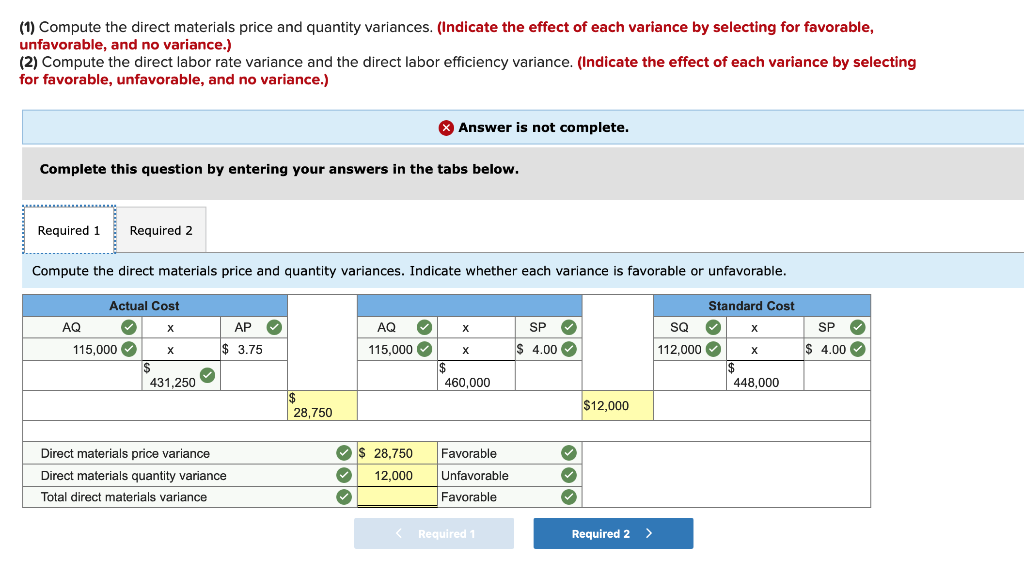Click the Total direct materials variance label
The width and height of the screenshot is (1024, 561).
123,497
